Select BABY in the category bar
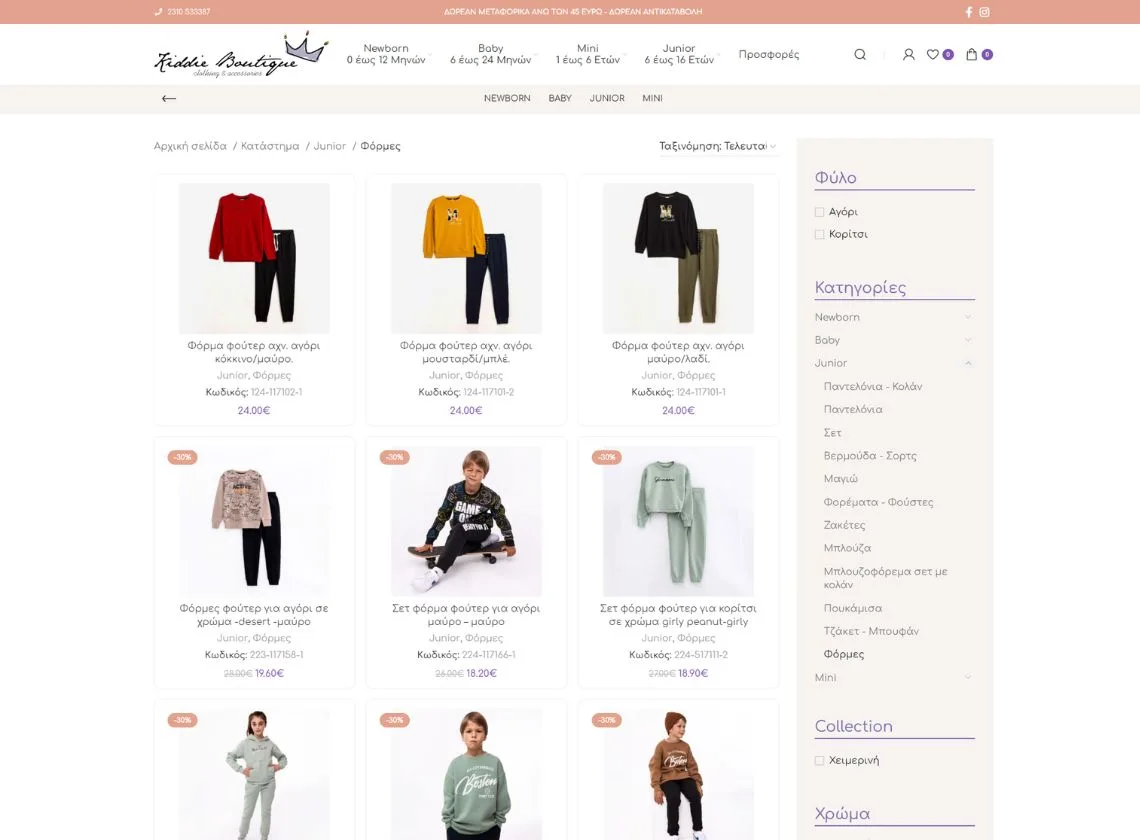1140x840 pixels. pos(560,98)
